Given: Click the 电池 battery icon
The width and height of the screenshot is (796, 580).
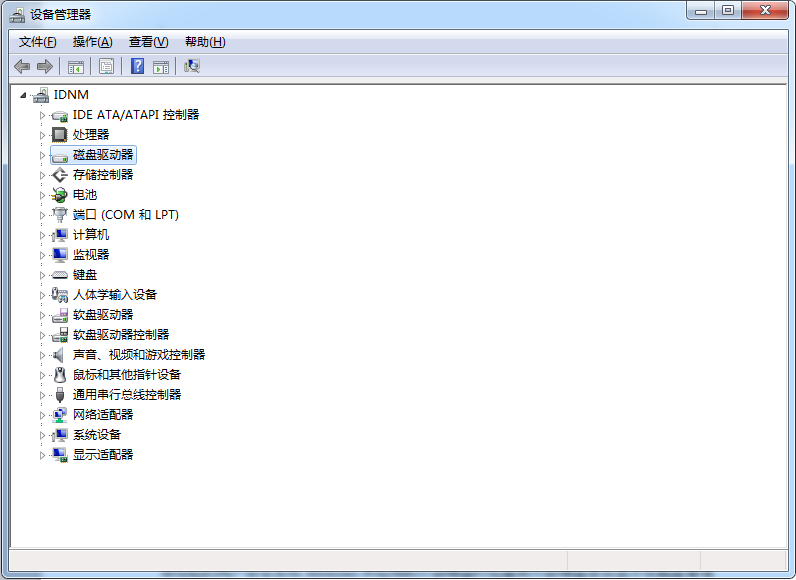Looking at the screenshot, I should tap(60, 195).
